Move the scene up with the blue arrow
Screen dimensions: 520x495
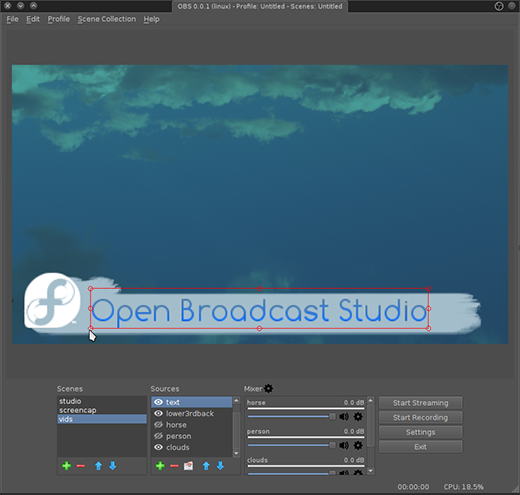pos(98,466)
